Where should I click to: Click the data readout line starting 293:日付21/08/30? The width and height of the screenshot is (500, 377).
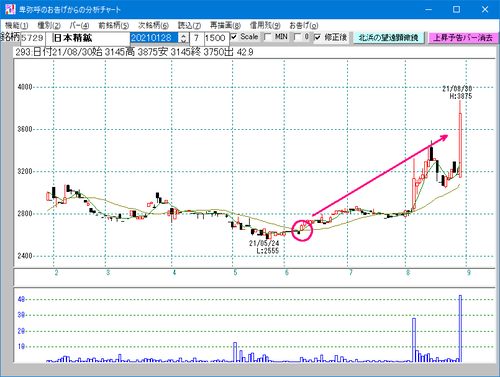coord(134,52)
